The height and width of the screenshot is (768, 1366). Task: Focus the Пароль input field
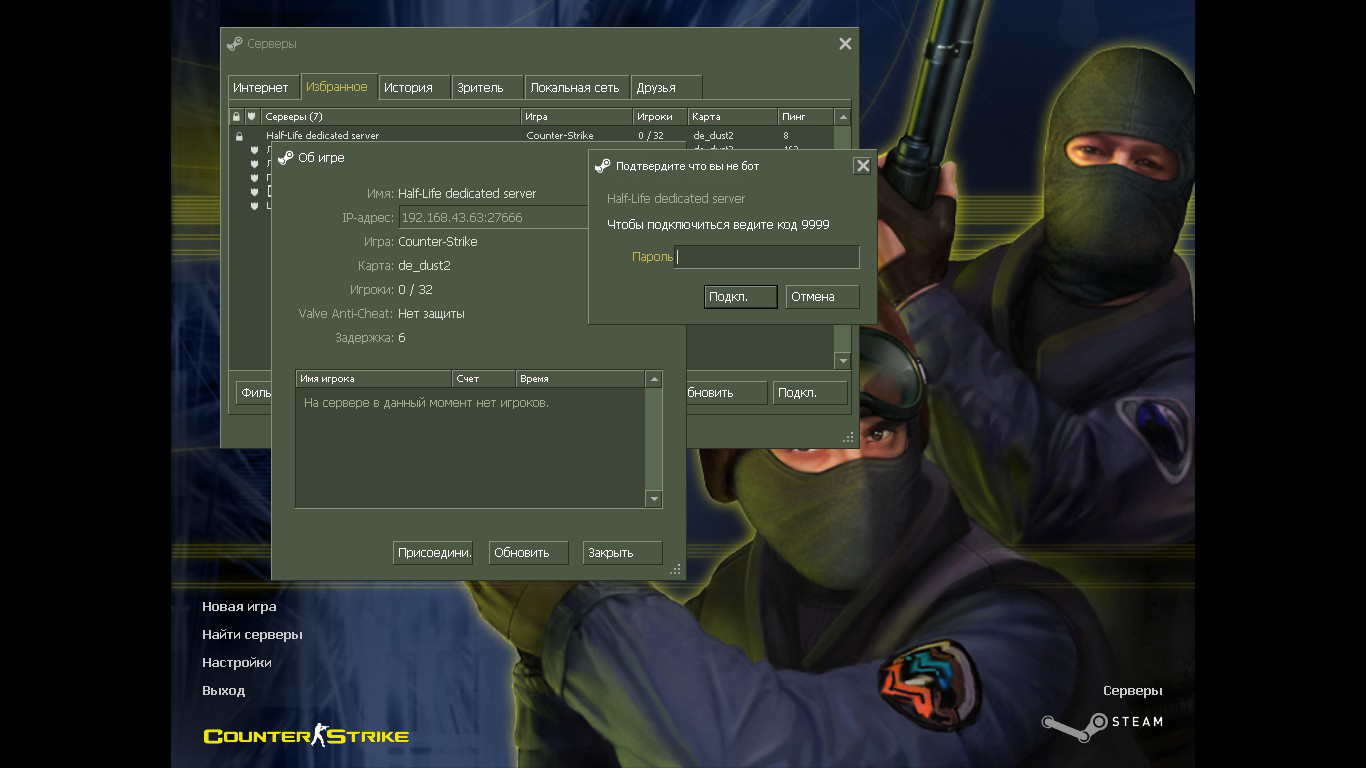tap(767, 257)
